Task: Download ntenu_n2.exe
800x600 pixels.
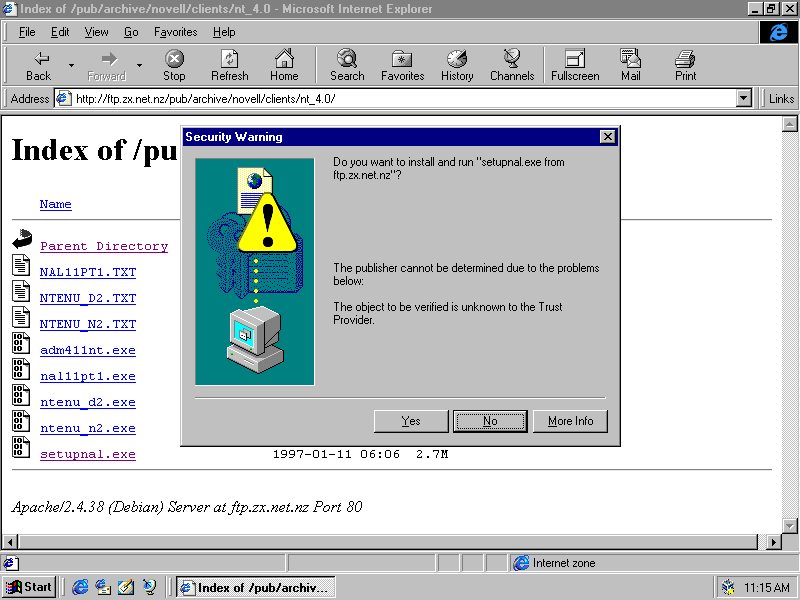Action: tap(88, 428)
